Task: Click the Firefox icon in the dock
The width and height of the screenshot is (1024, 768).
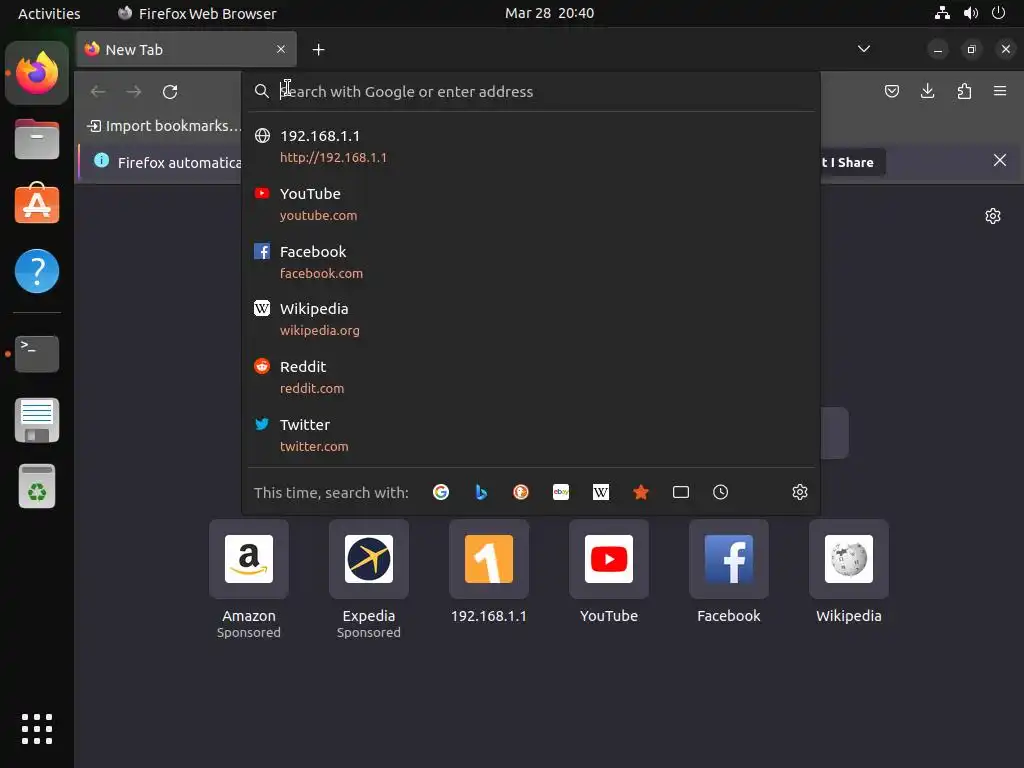Action: [37, 72]
